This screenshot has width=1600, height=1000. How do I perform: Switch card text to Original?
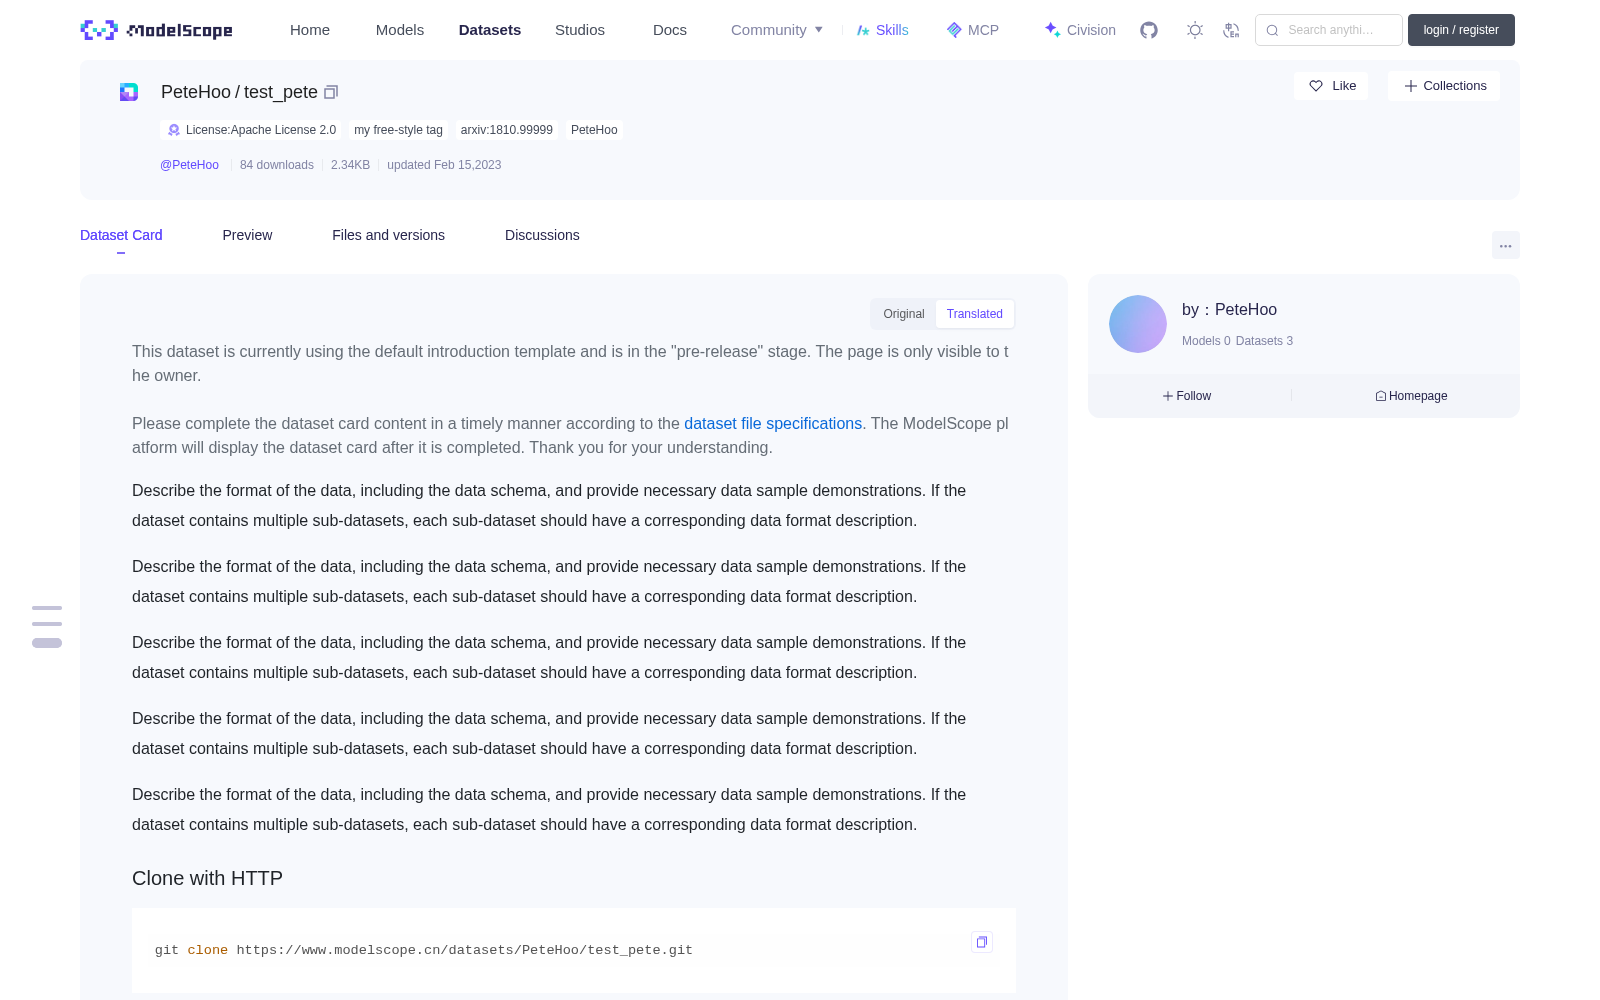(904, 314)
